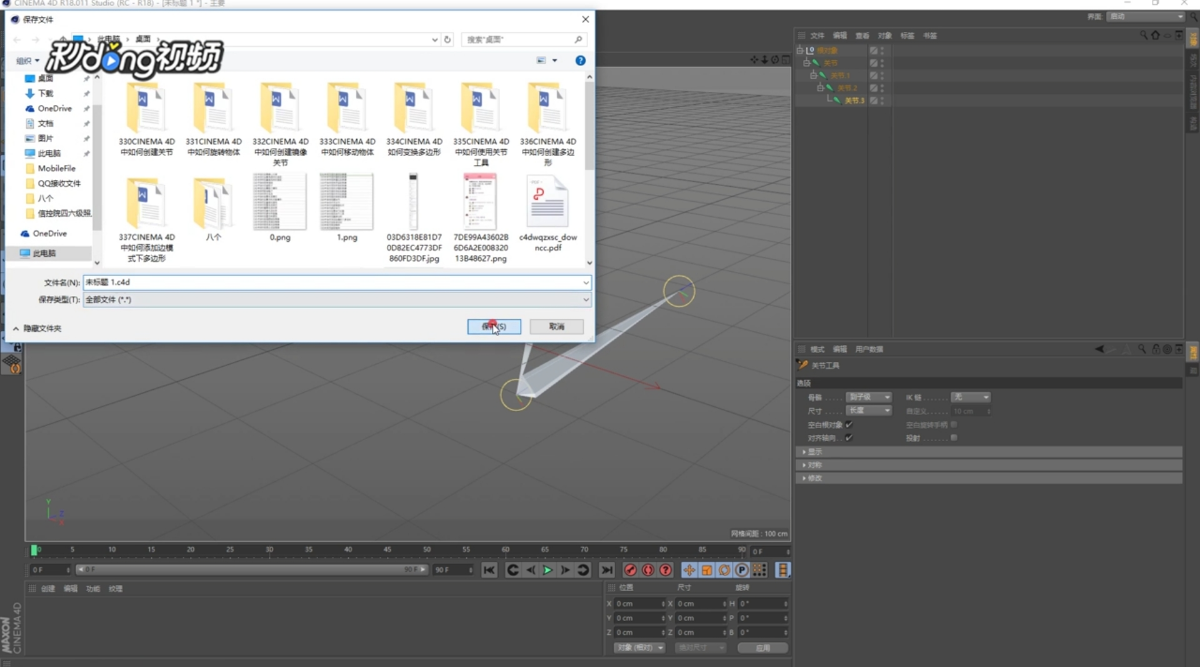Open the 骨骼 bone dropdown
Image resolution: width=1200 pixels, height=667 pixels.
(868, 397)
